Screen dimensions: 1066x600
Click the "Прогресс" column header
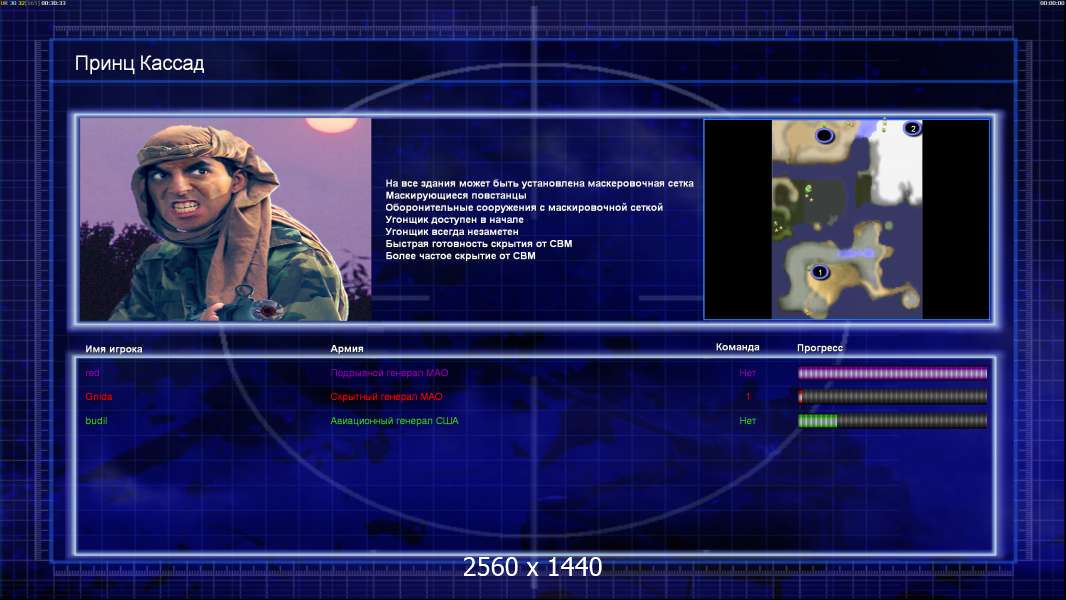[x=820, y=348]
